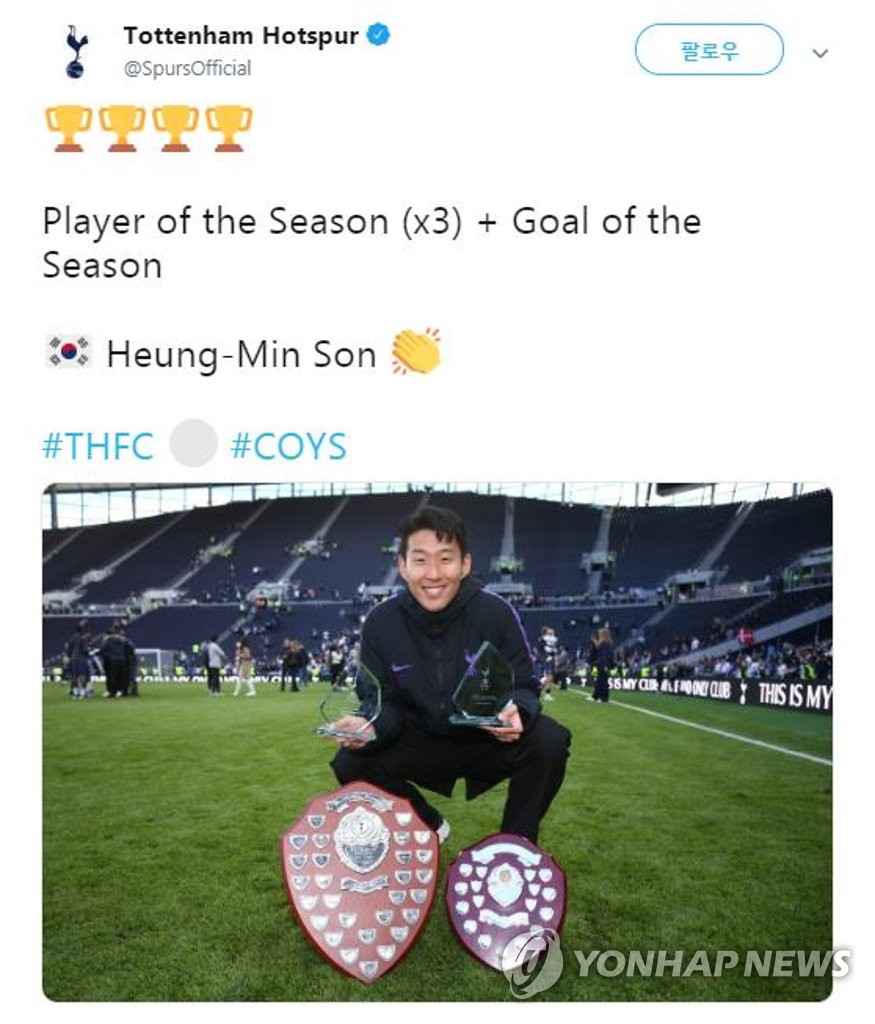Click the last trophy emoji in the row

click(229, 129)
